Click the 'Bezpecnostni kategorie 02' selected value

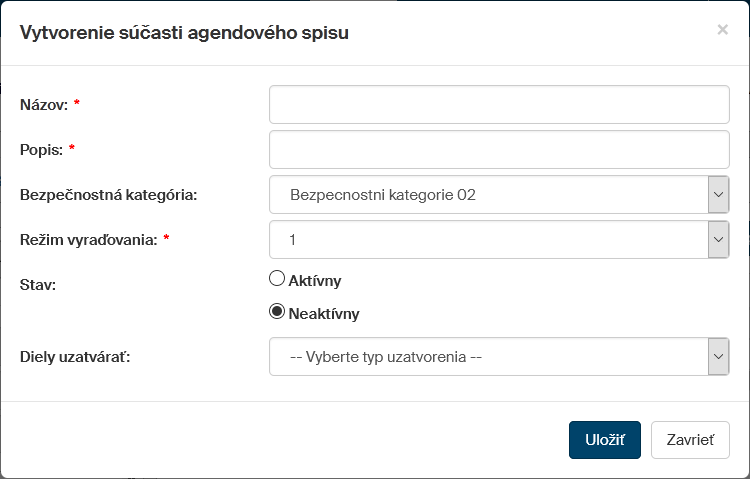[382, 195]
